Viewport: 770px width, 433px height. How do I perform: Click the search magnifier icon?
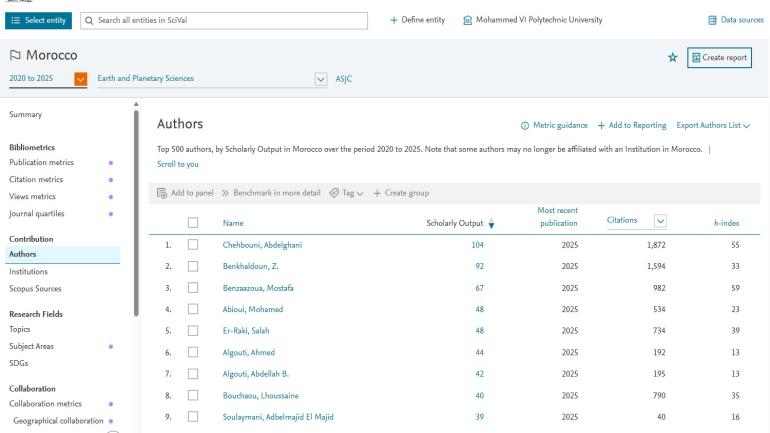tap(90, 21)
